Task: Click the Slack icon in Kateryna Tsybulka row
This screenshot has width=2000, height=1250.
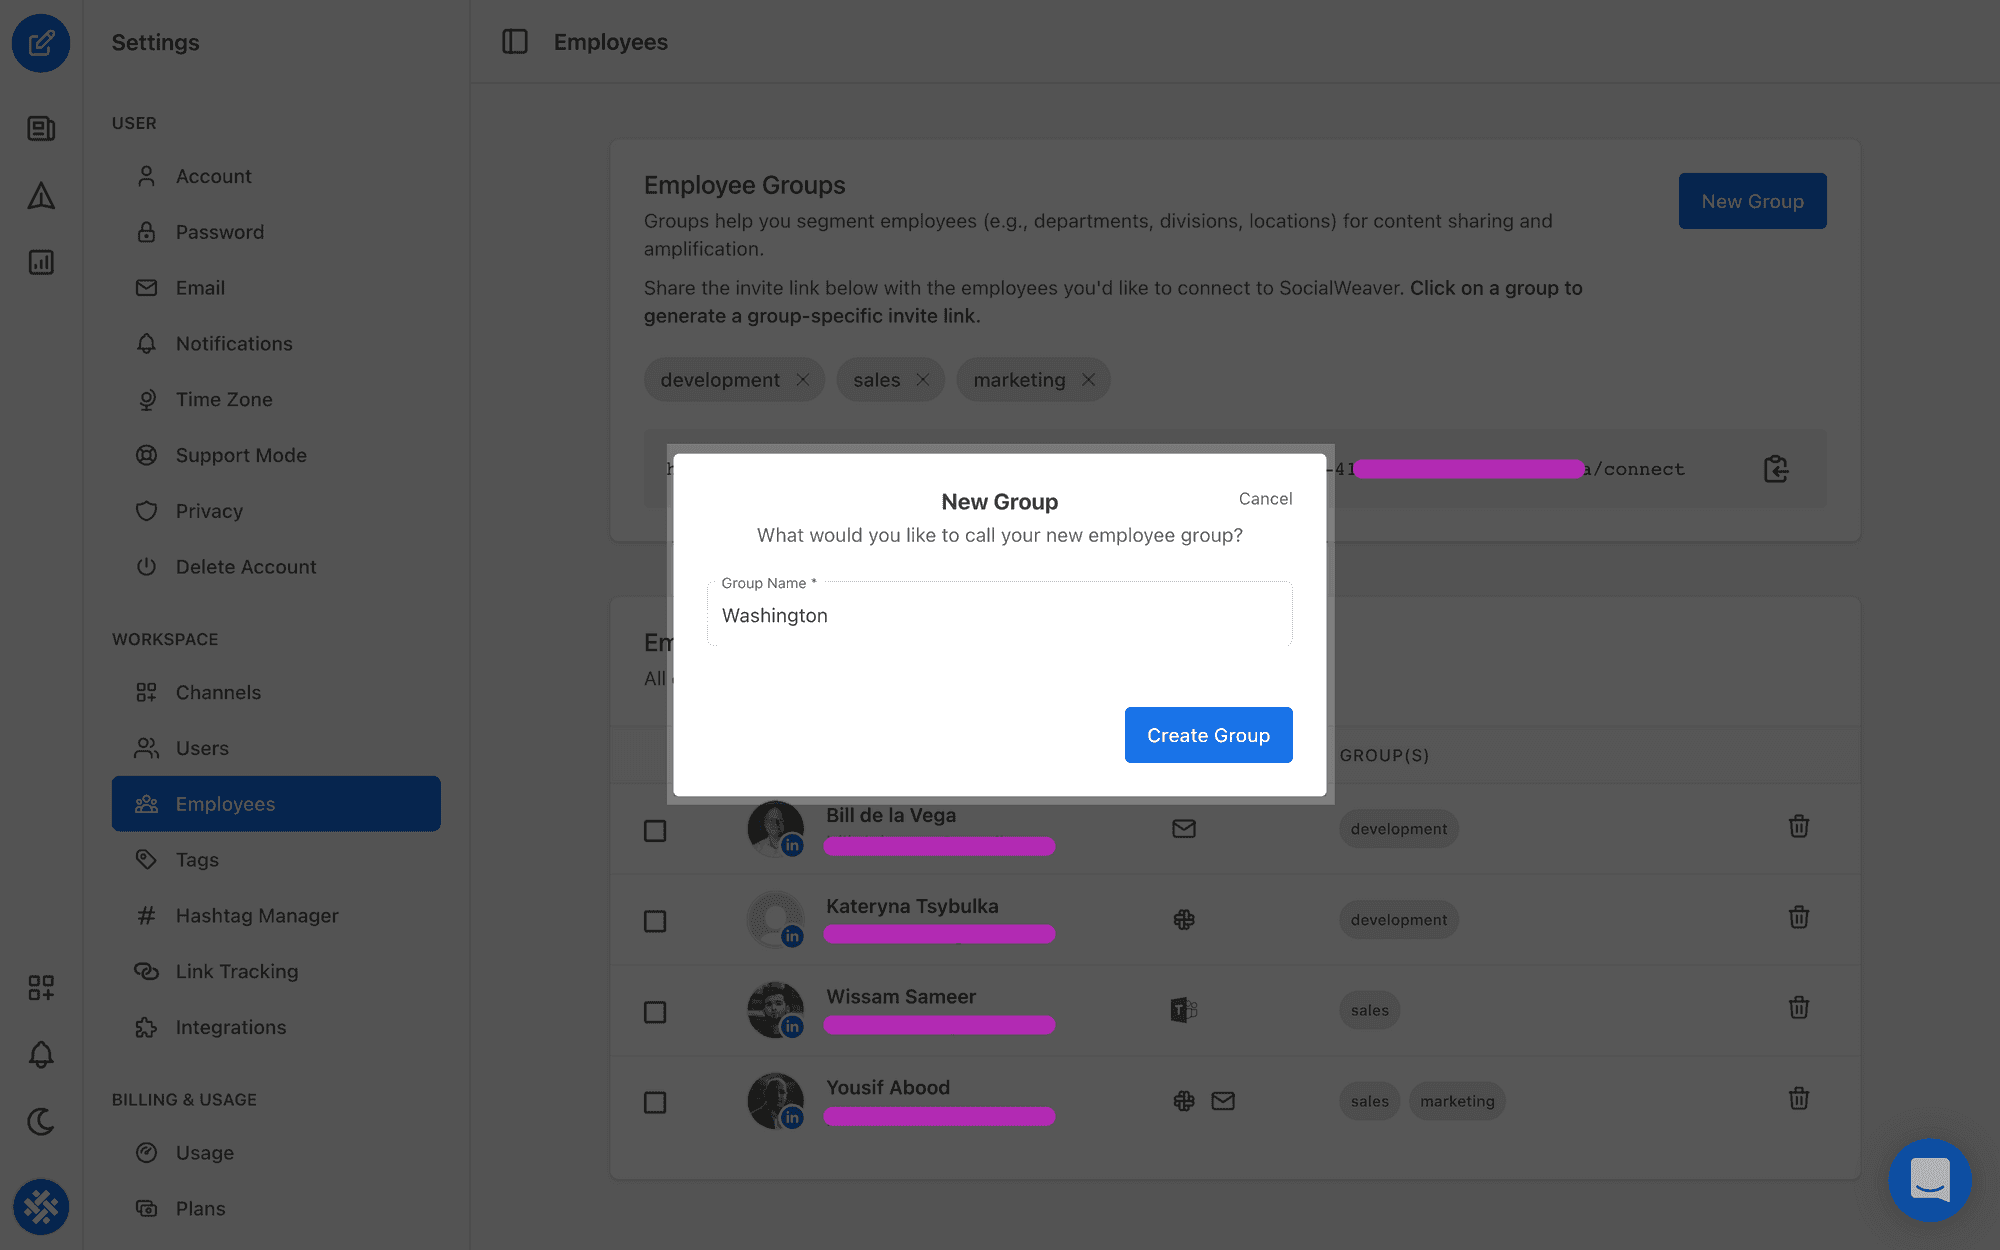Action: pyautogui.click(x=1184, y=919)
